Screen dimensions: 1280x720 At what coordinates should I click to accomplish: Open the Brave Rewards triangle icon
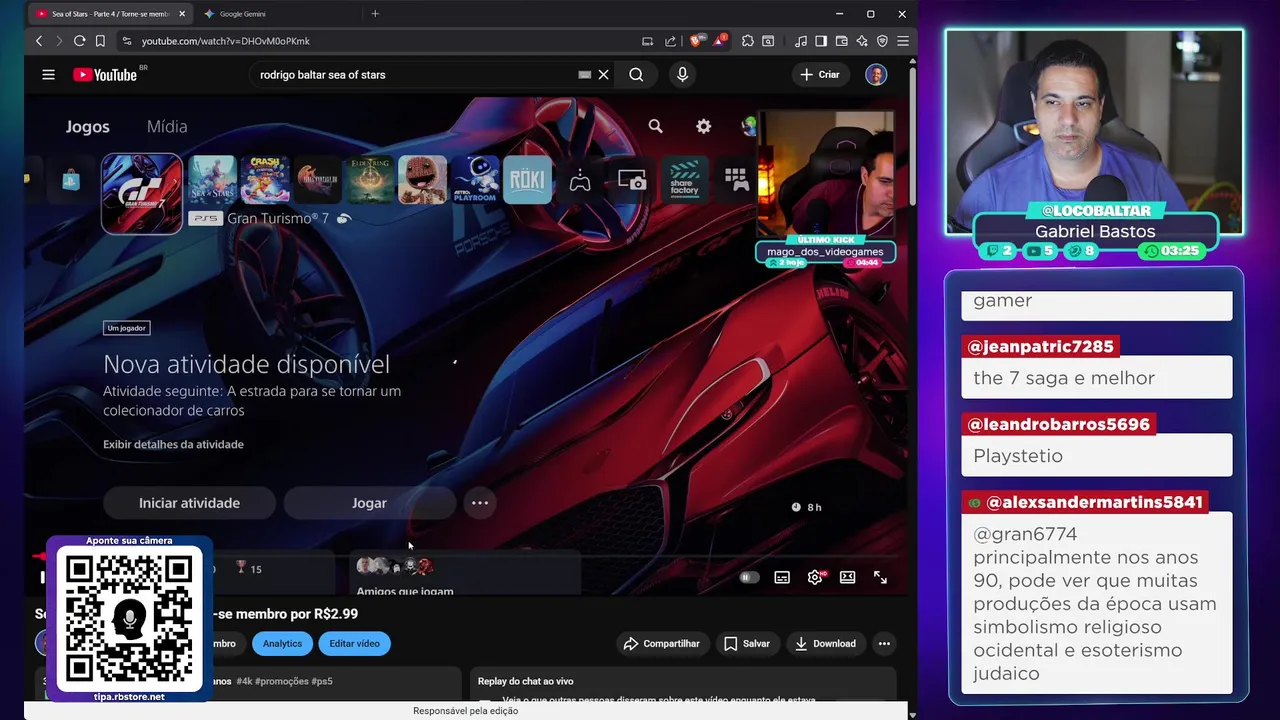(719, 41)
